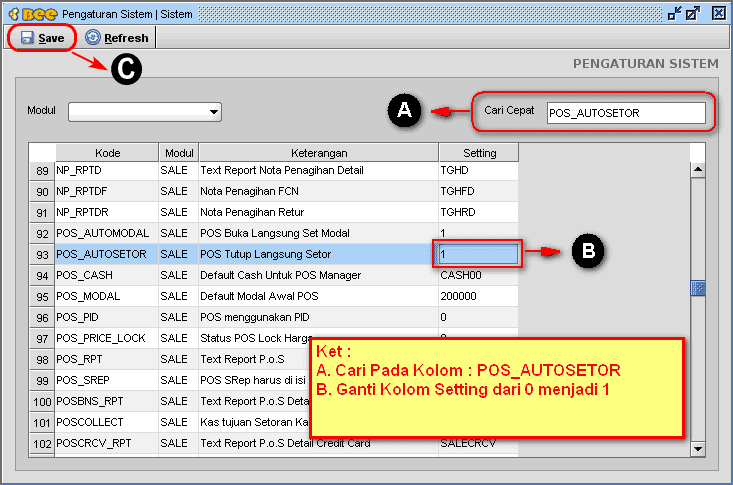Click Setting value 200000 for POS_MODAL
This screenshot has height=485, width=733.
pos(477,296)
